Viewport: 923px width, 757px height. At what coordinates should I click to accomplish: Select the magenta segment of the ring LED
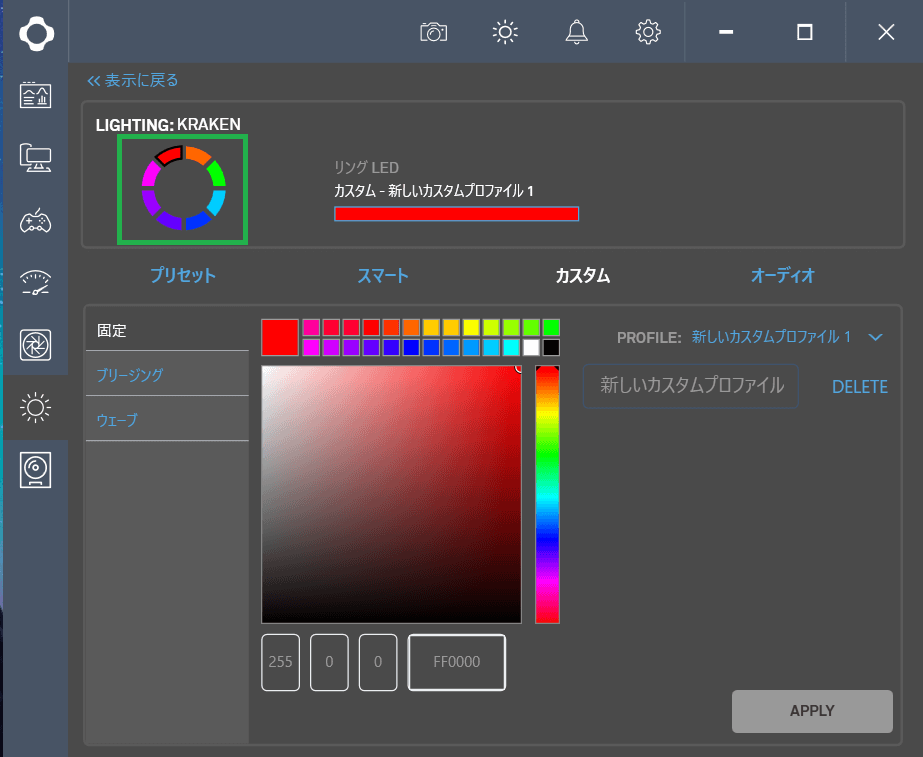151,174
